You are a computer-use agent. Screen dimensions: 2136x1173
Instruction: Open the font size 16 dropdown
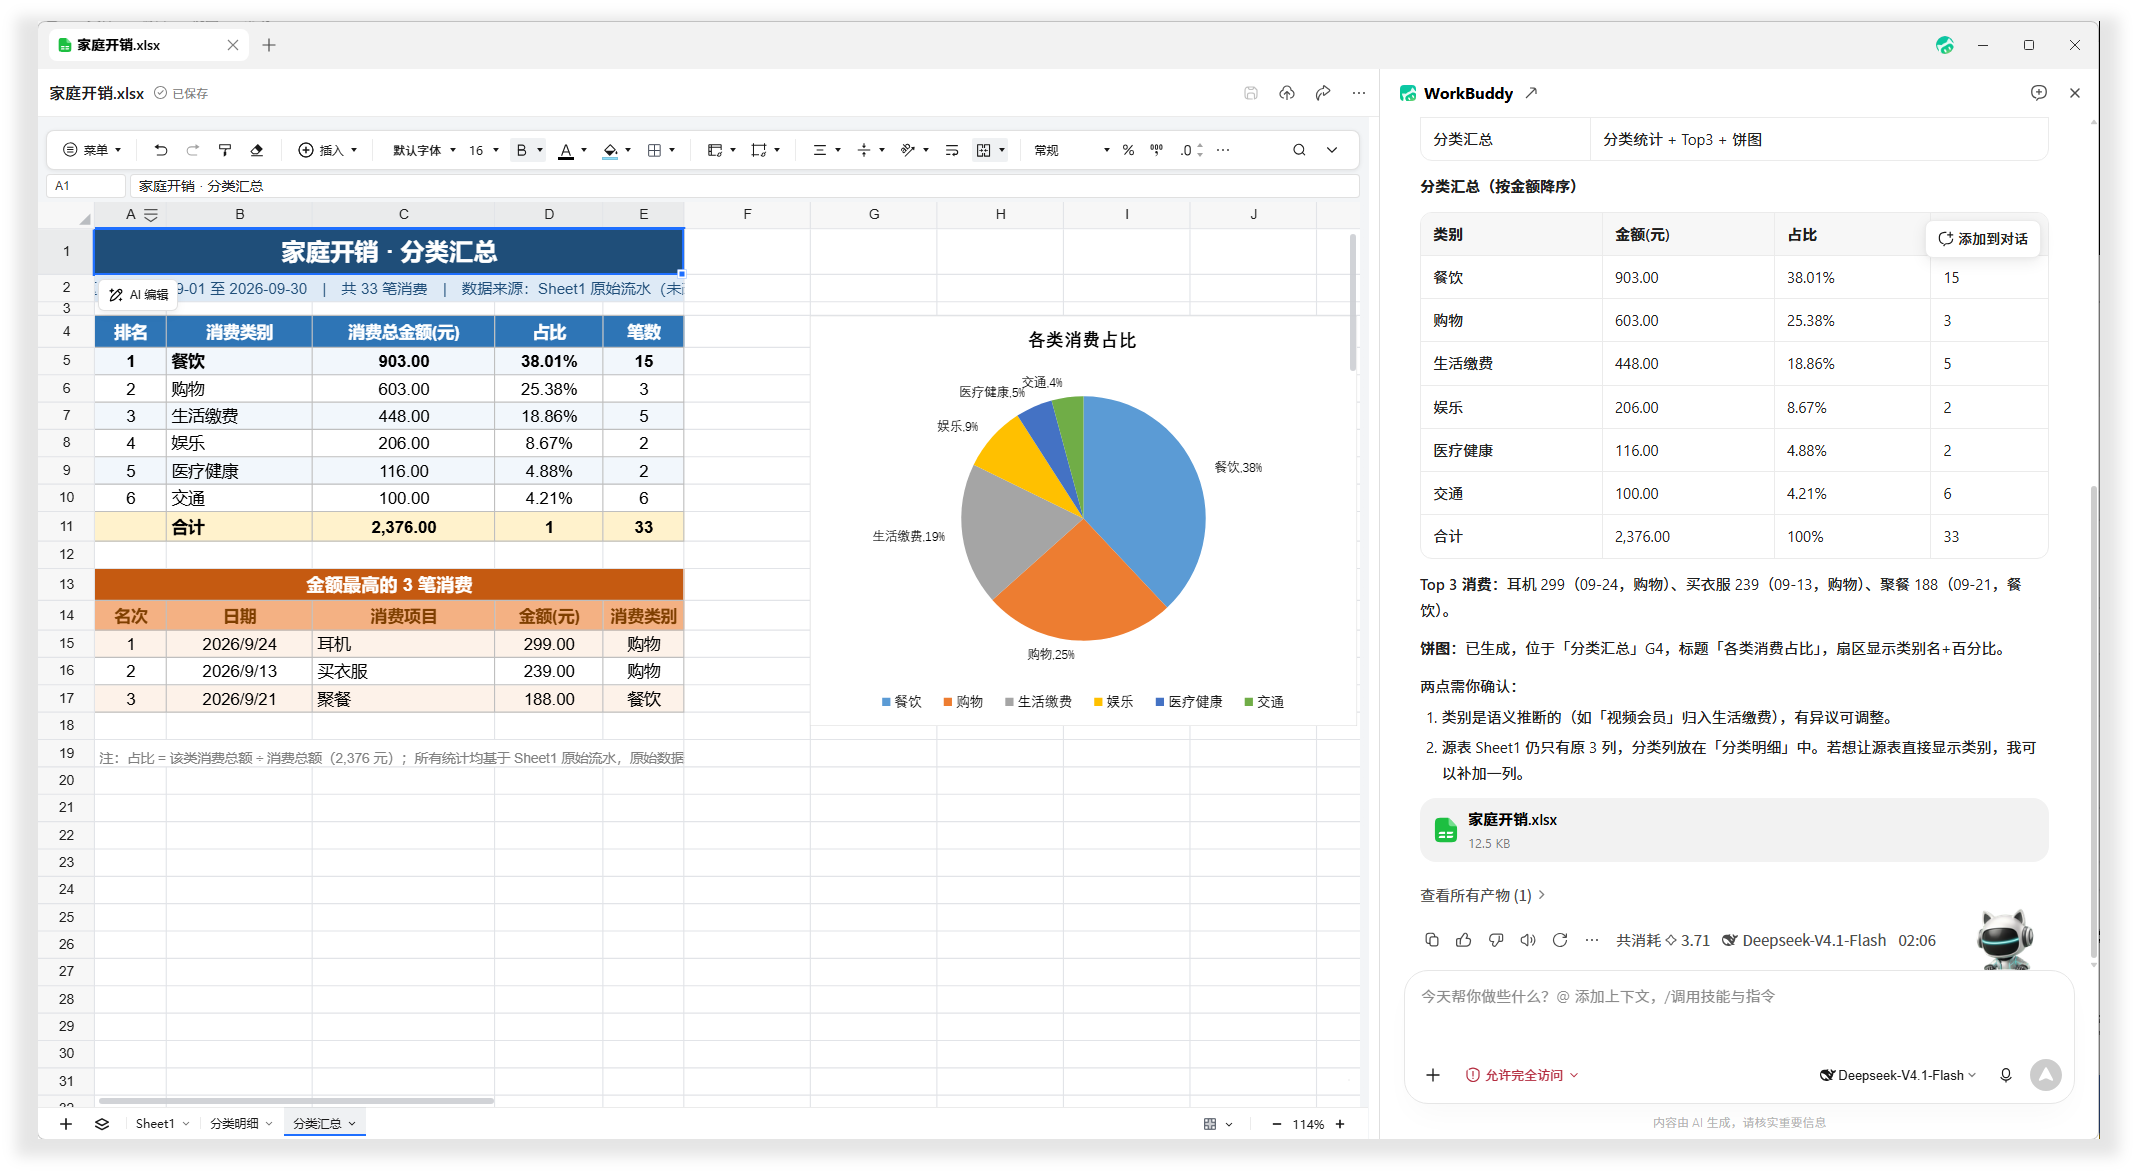(x=484, y=150)
